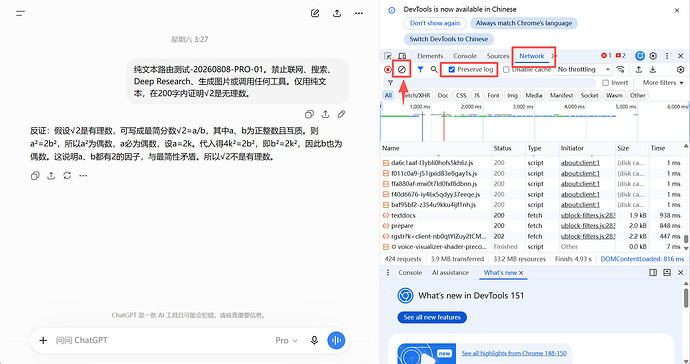Viewport: 690px width, 364px height.
Task: Open DevTools settings gear
Action: coord(653,56)
